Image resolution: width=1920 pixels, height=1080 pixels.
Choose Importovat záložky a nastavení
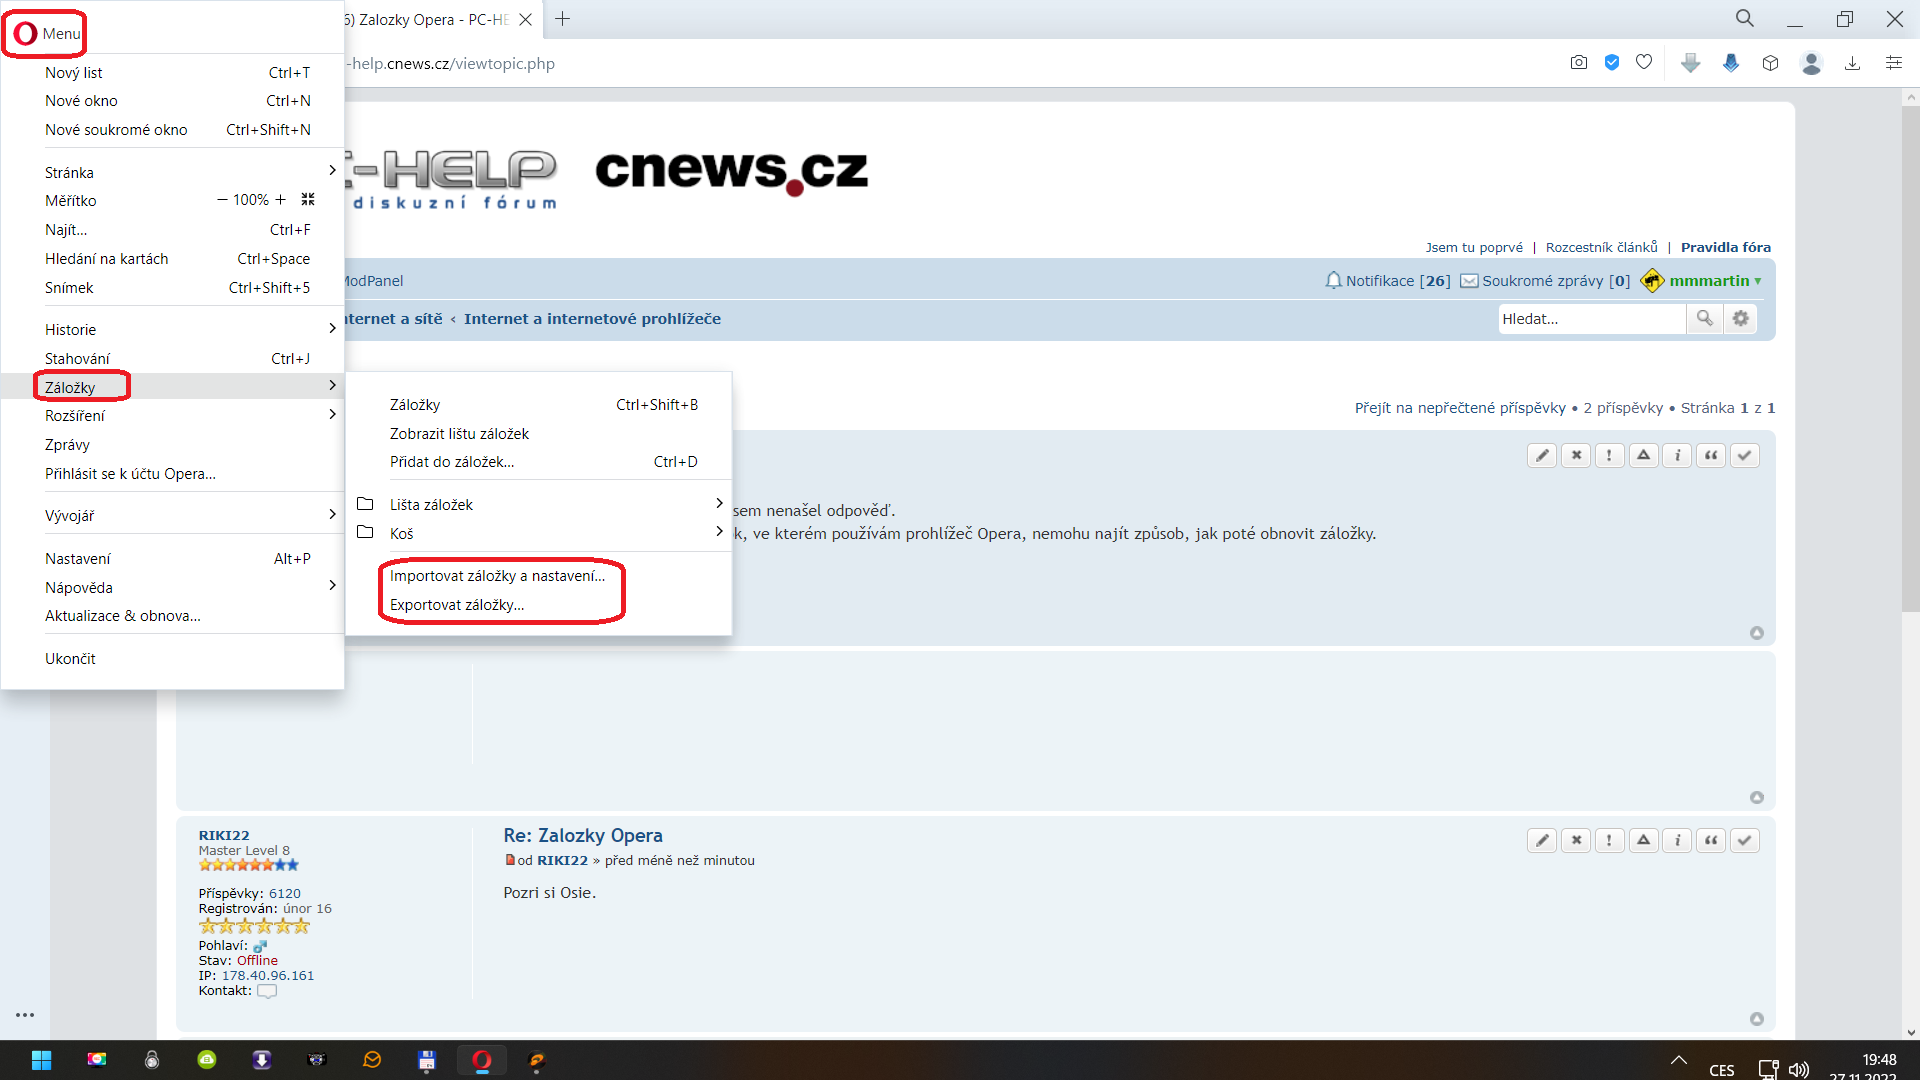click(x=497, y=576)
